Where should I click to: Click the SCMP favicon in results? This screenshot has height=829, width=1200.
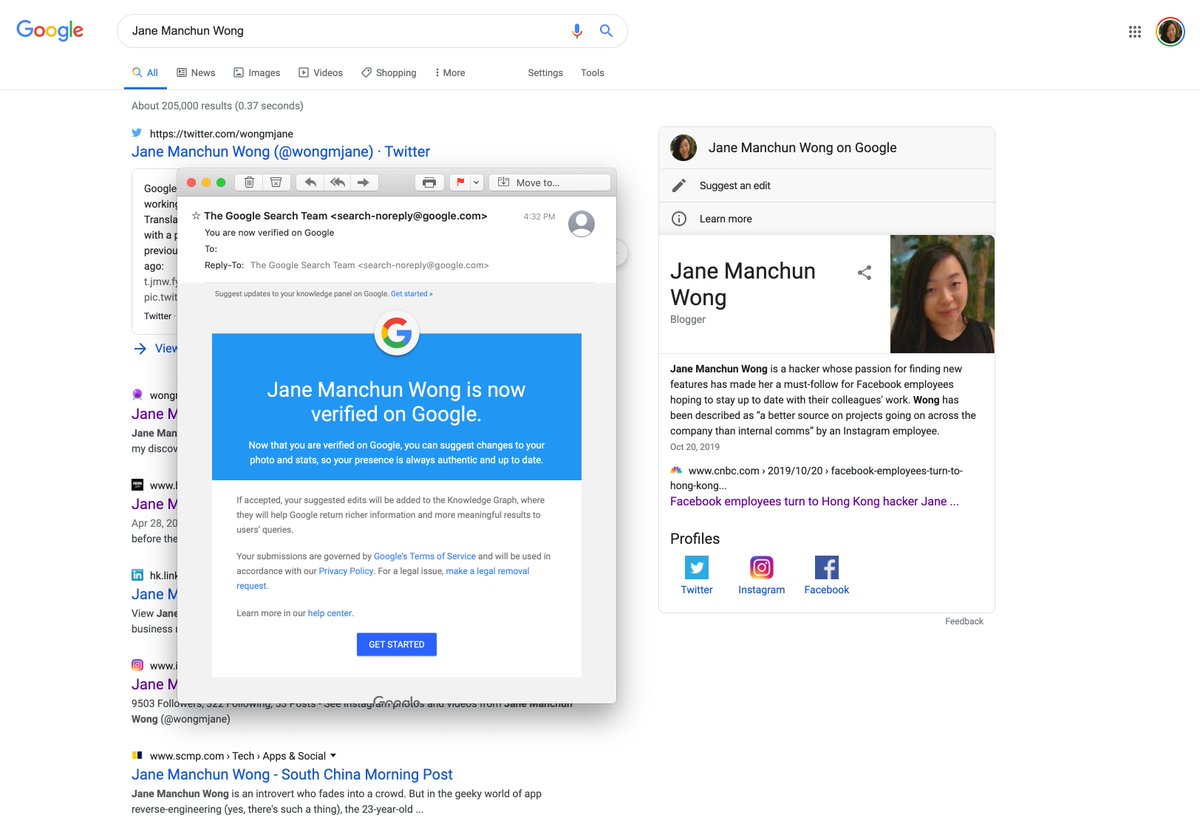click(137, 756)
